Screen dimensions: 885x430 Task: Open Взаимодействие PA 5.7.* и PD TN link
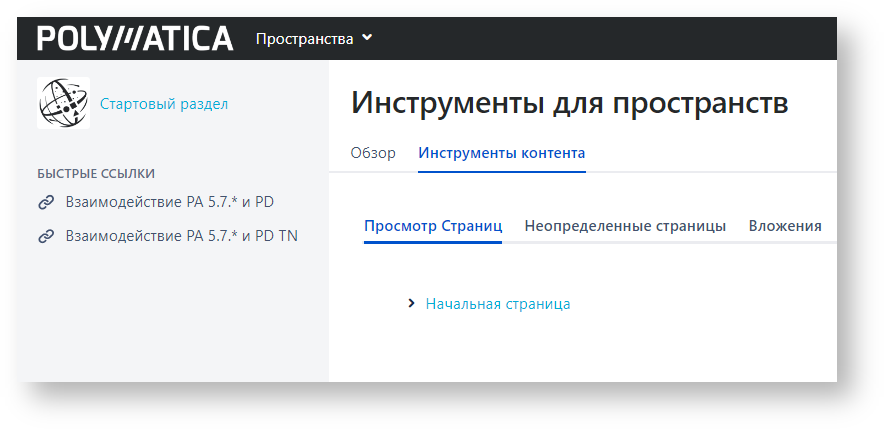(x=181, y=237)
